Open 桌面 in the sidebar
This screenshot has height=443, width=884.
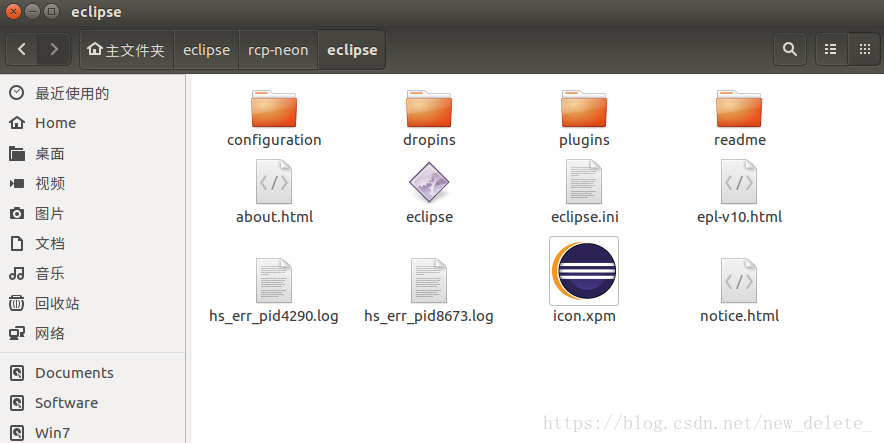(x=92, y=153)
